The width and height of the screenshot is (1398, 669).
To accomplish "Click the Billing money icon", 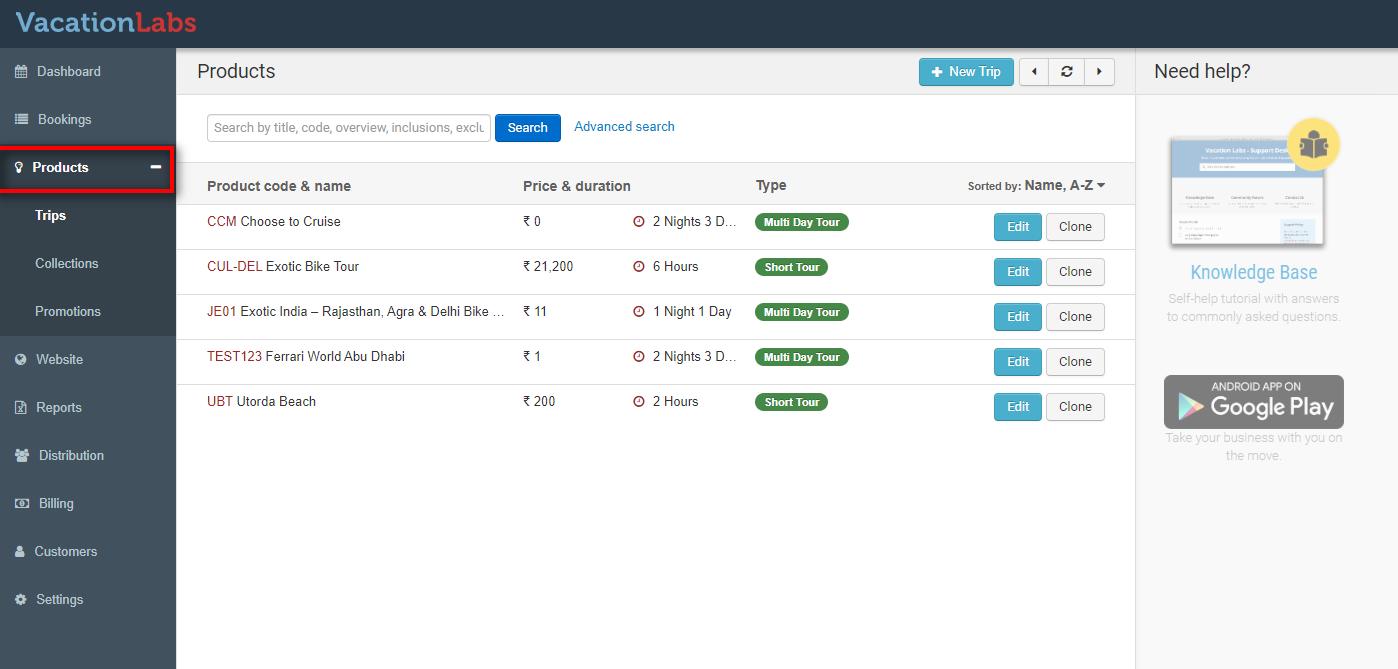I will click(x=21, y=504).
